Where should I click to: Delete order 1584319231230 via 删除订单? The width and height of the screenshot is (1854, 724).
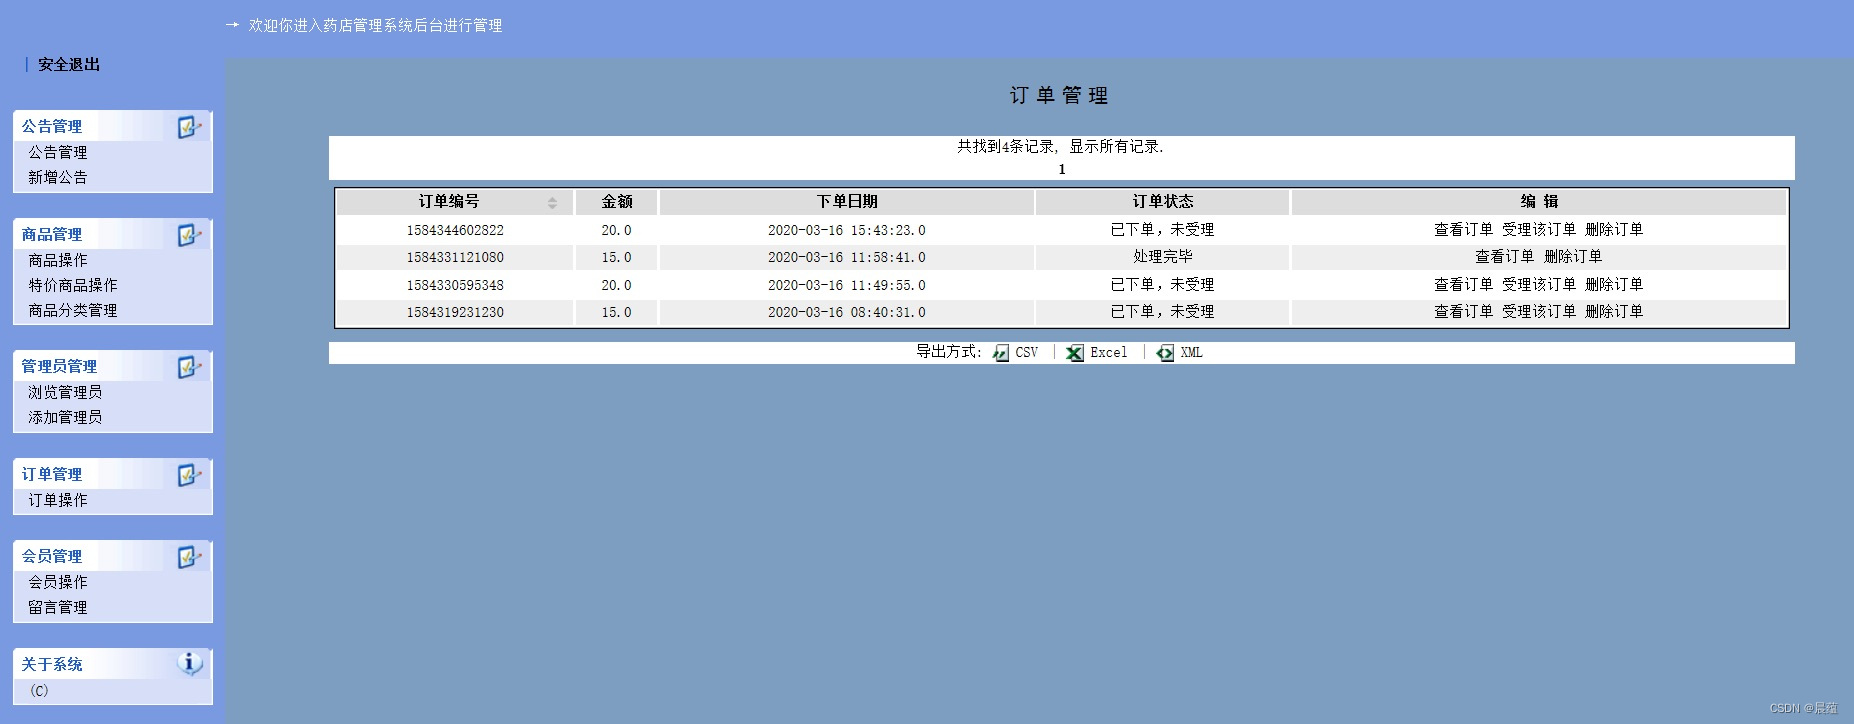(1614, 312)
